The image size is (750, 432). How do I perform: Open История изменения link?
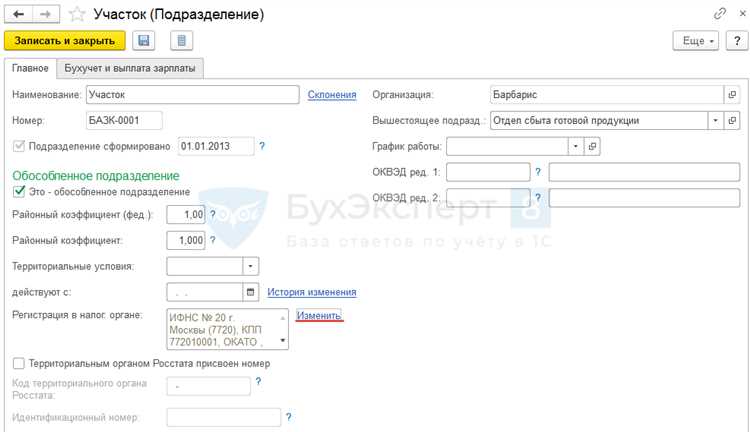tap(312, 292)
